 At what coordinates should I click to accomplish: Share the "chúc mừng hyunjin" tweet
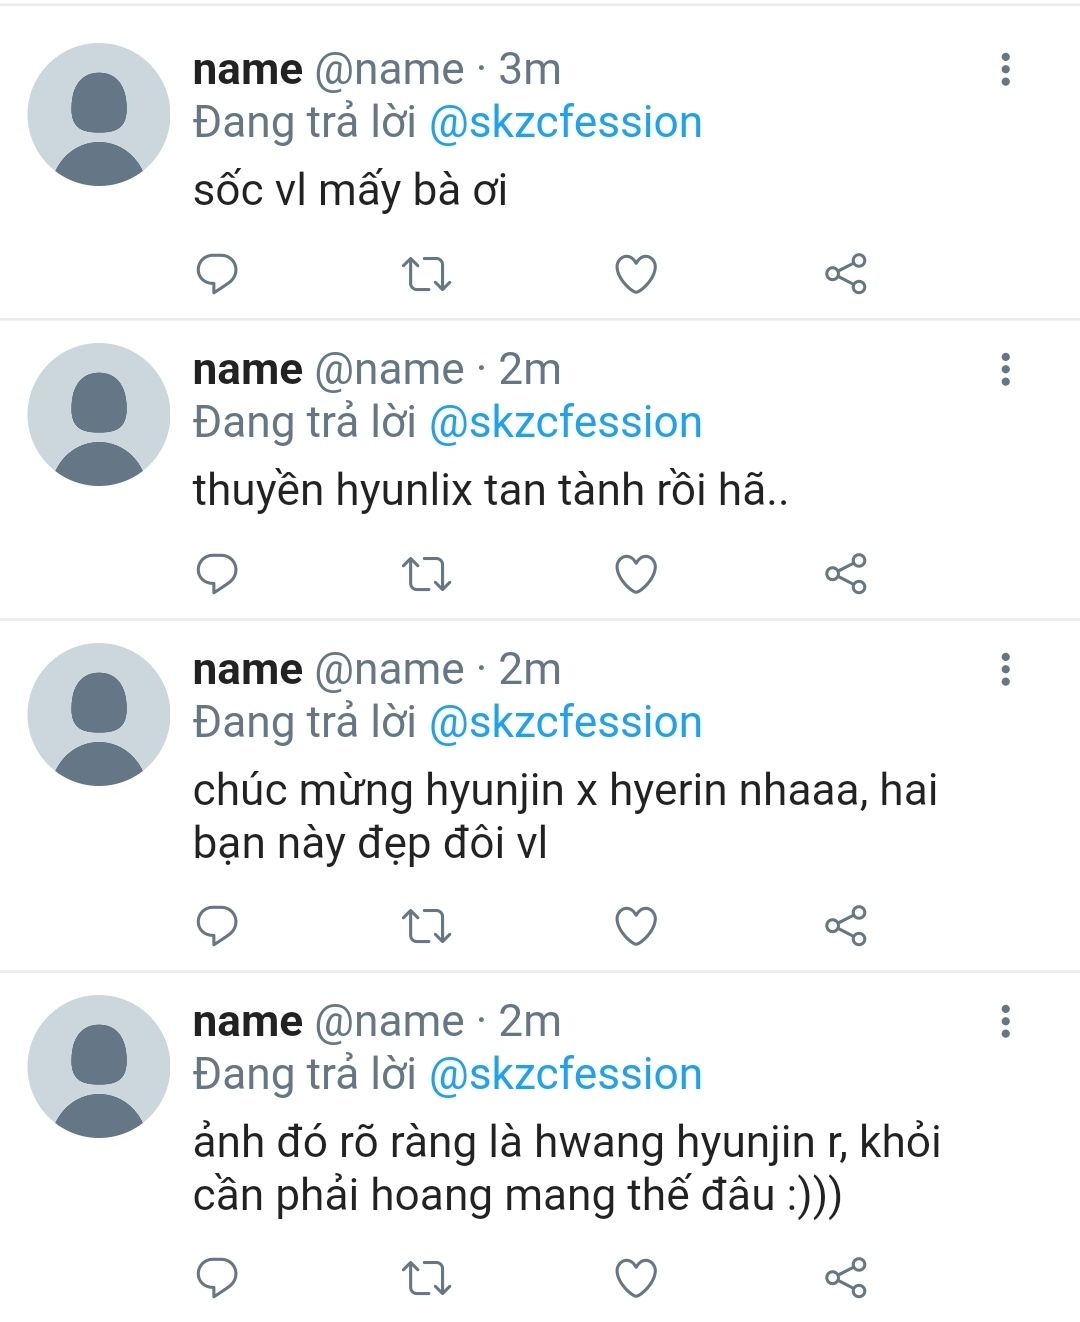point(846,926)
